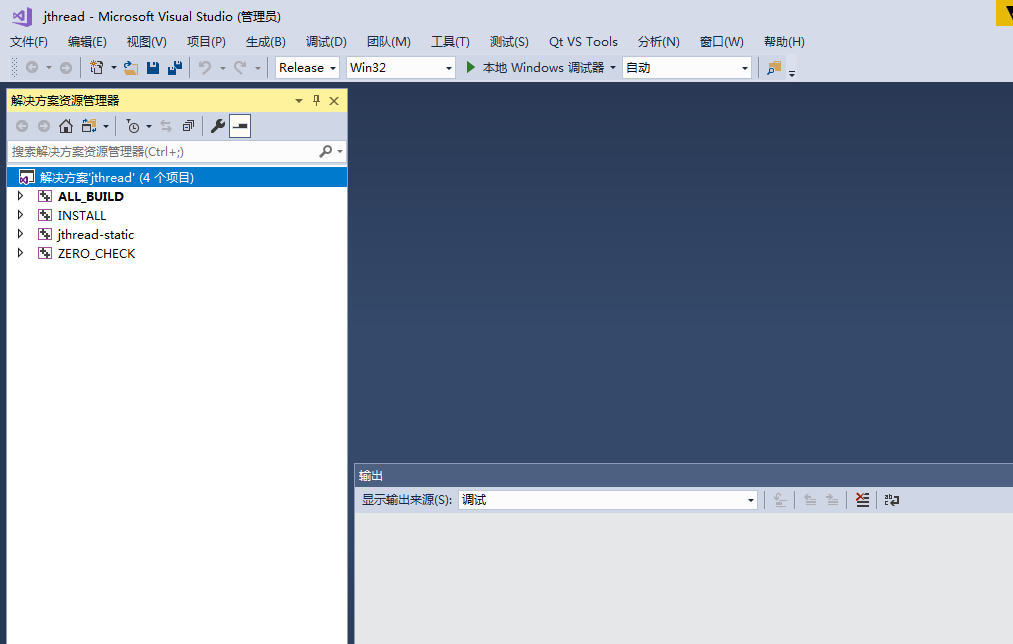Screen dimensions: 1013x644
Task: Click the Navigate Backward toolbar arrow
Action: 32,67
